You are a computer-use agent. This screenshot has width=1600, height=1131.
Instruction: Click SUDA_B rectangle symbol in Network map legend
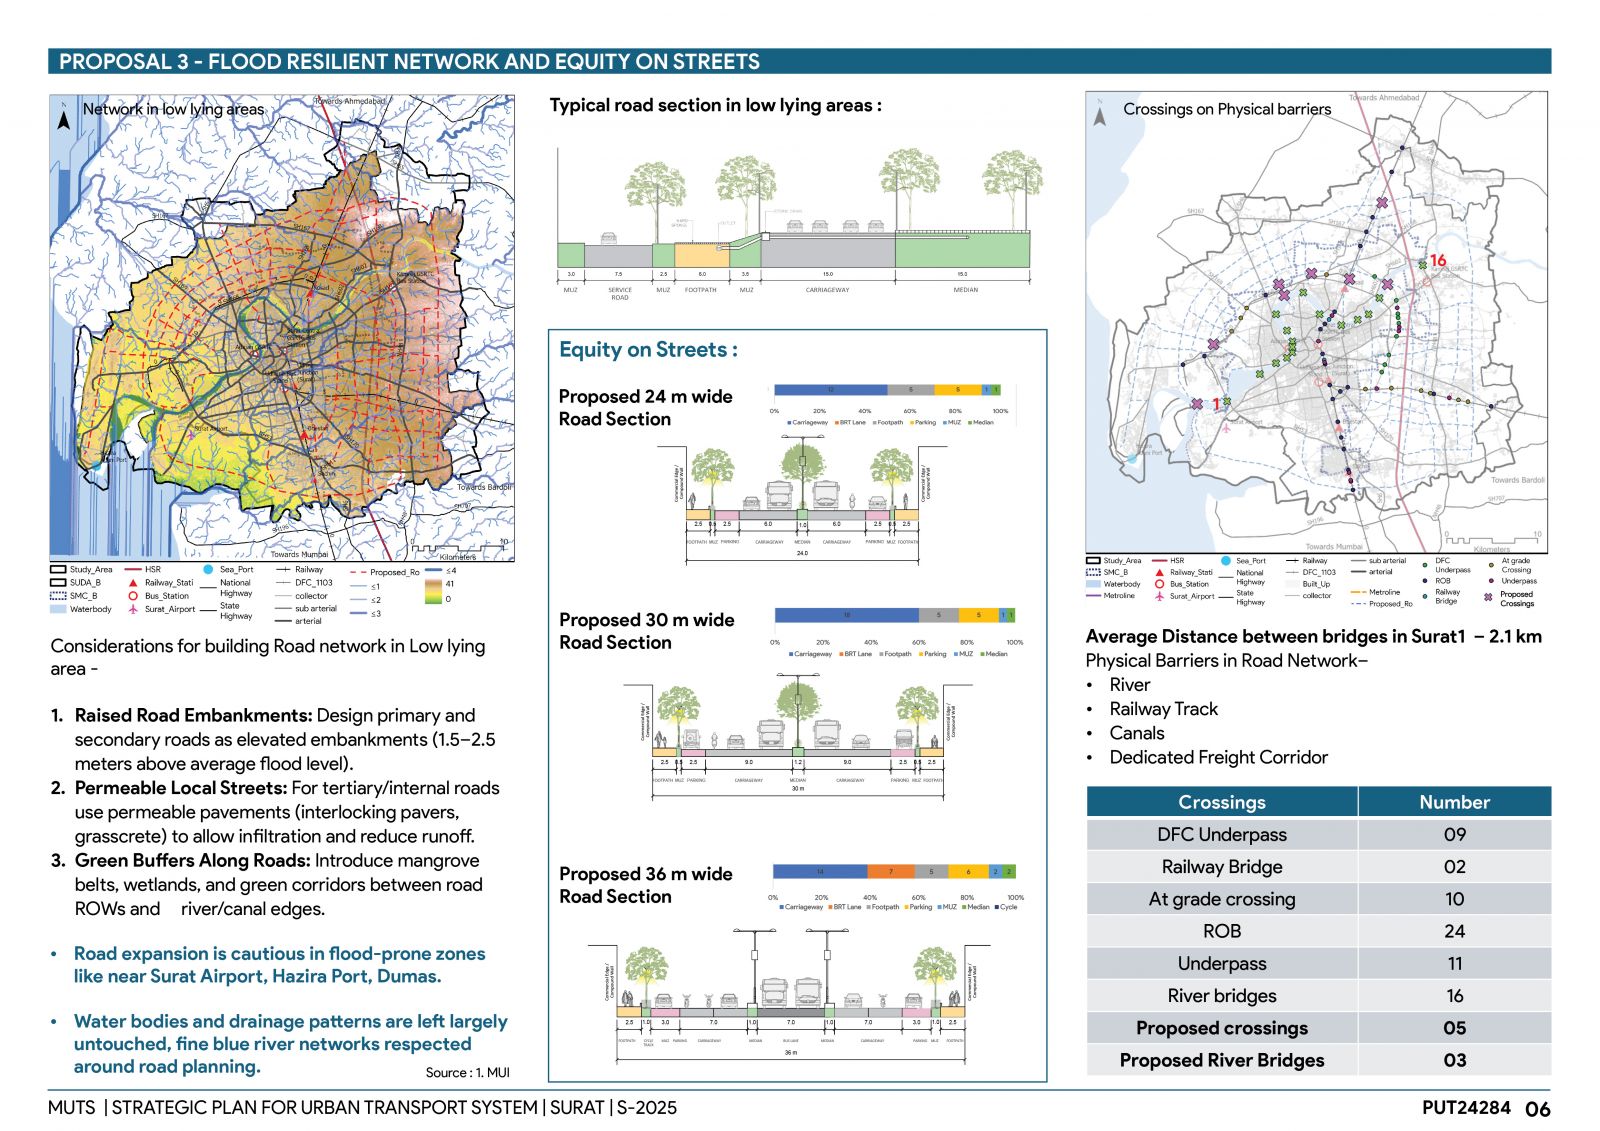58,582
